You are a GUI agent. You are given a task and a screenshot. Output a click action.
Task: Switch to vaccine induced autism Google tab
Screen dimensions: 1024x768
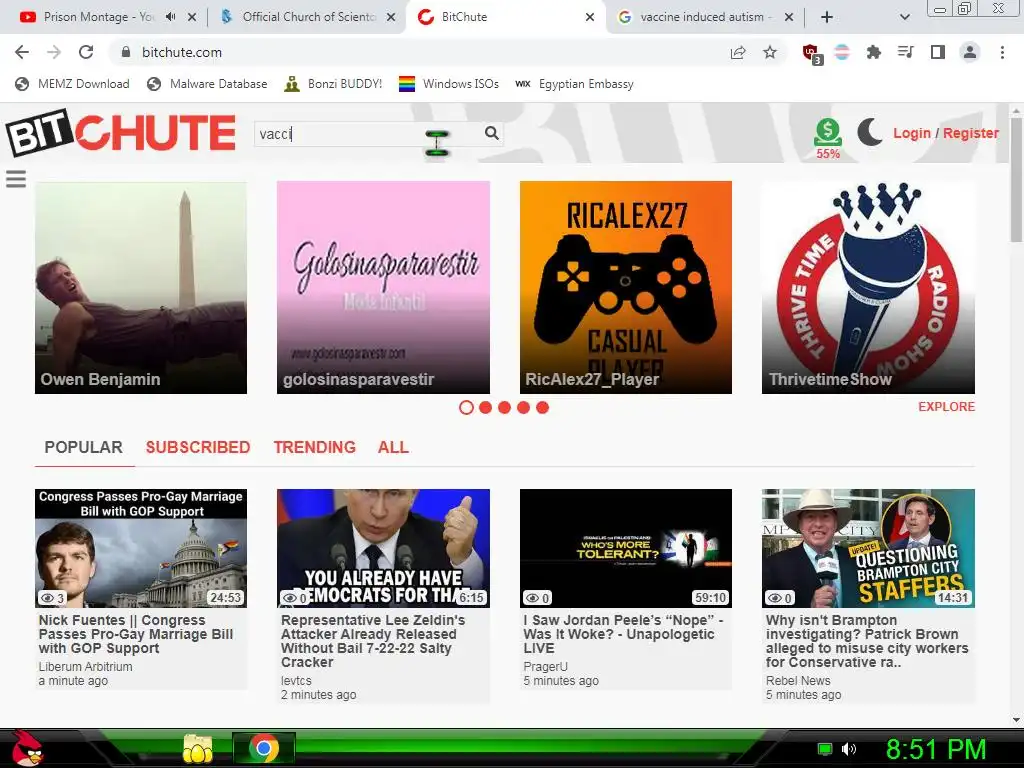coord(704,17)
